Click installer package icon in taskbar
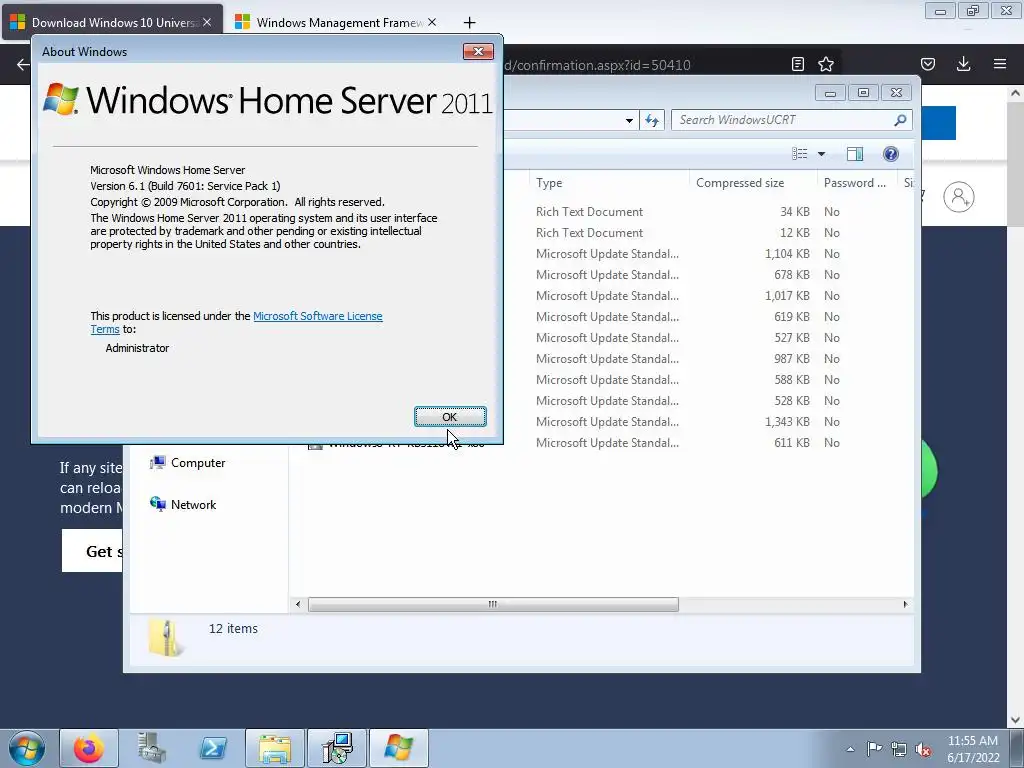The width and height of the screenshot is (1024, 768). [x=337, y=748]
